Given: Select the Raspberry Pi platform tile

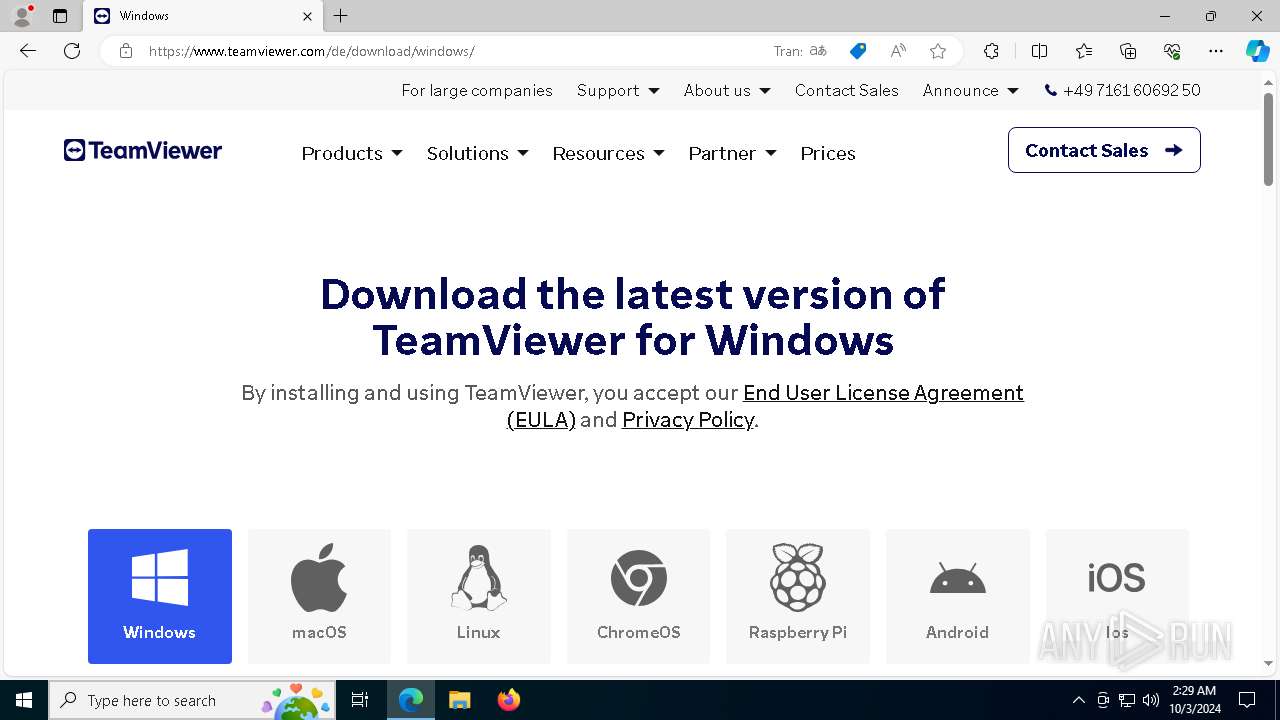Looking at the screenshot, I should [798, 596].
